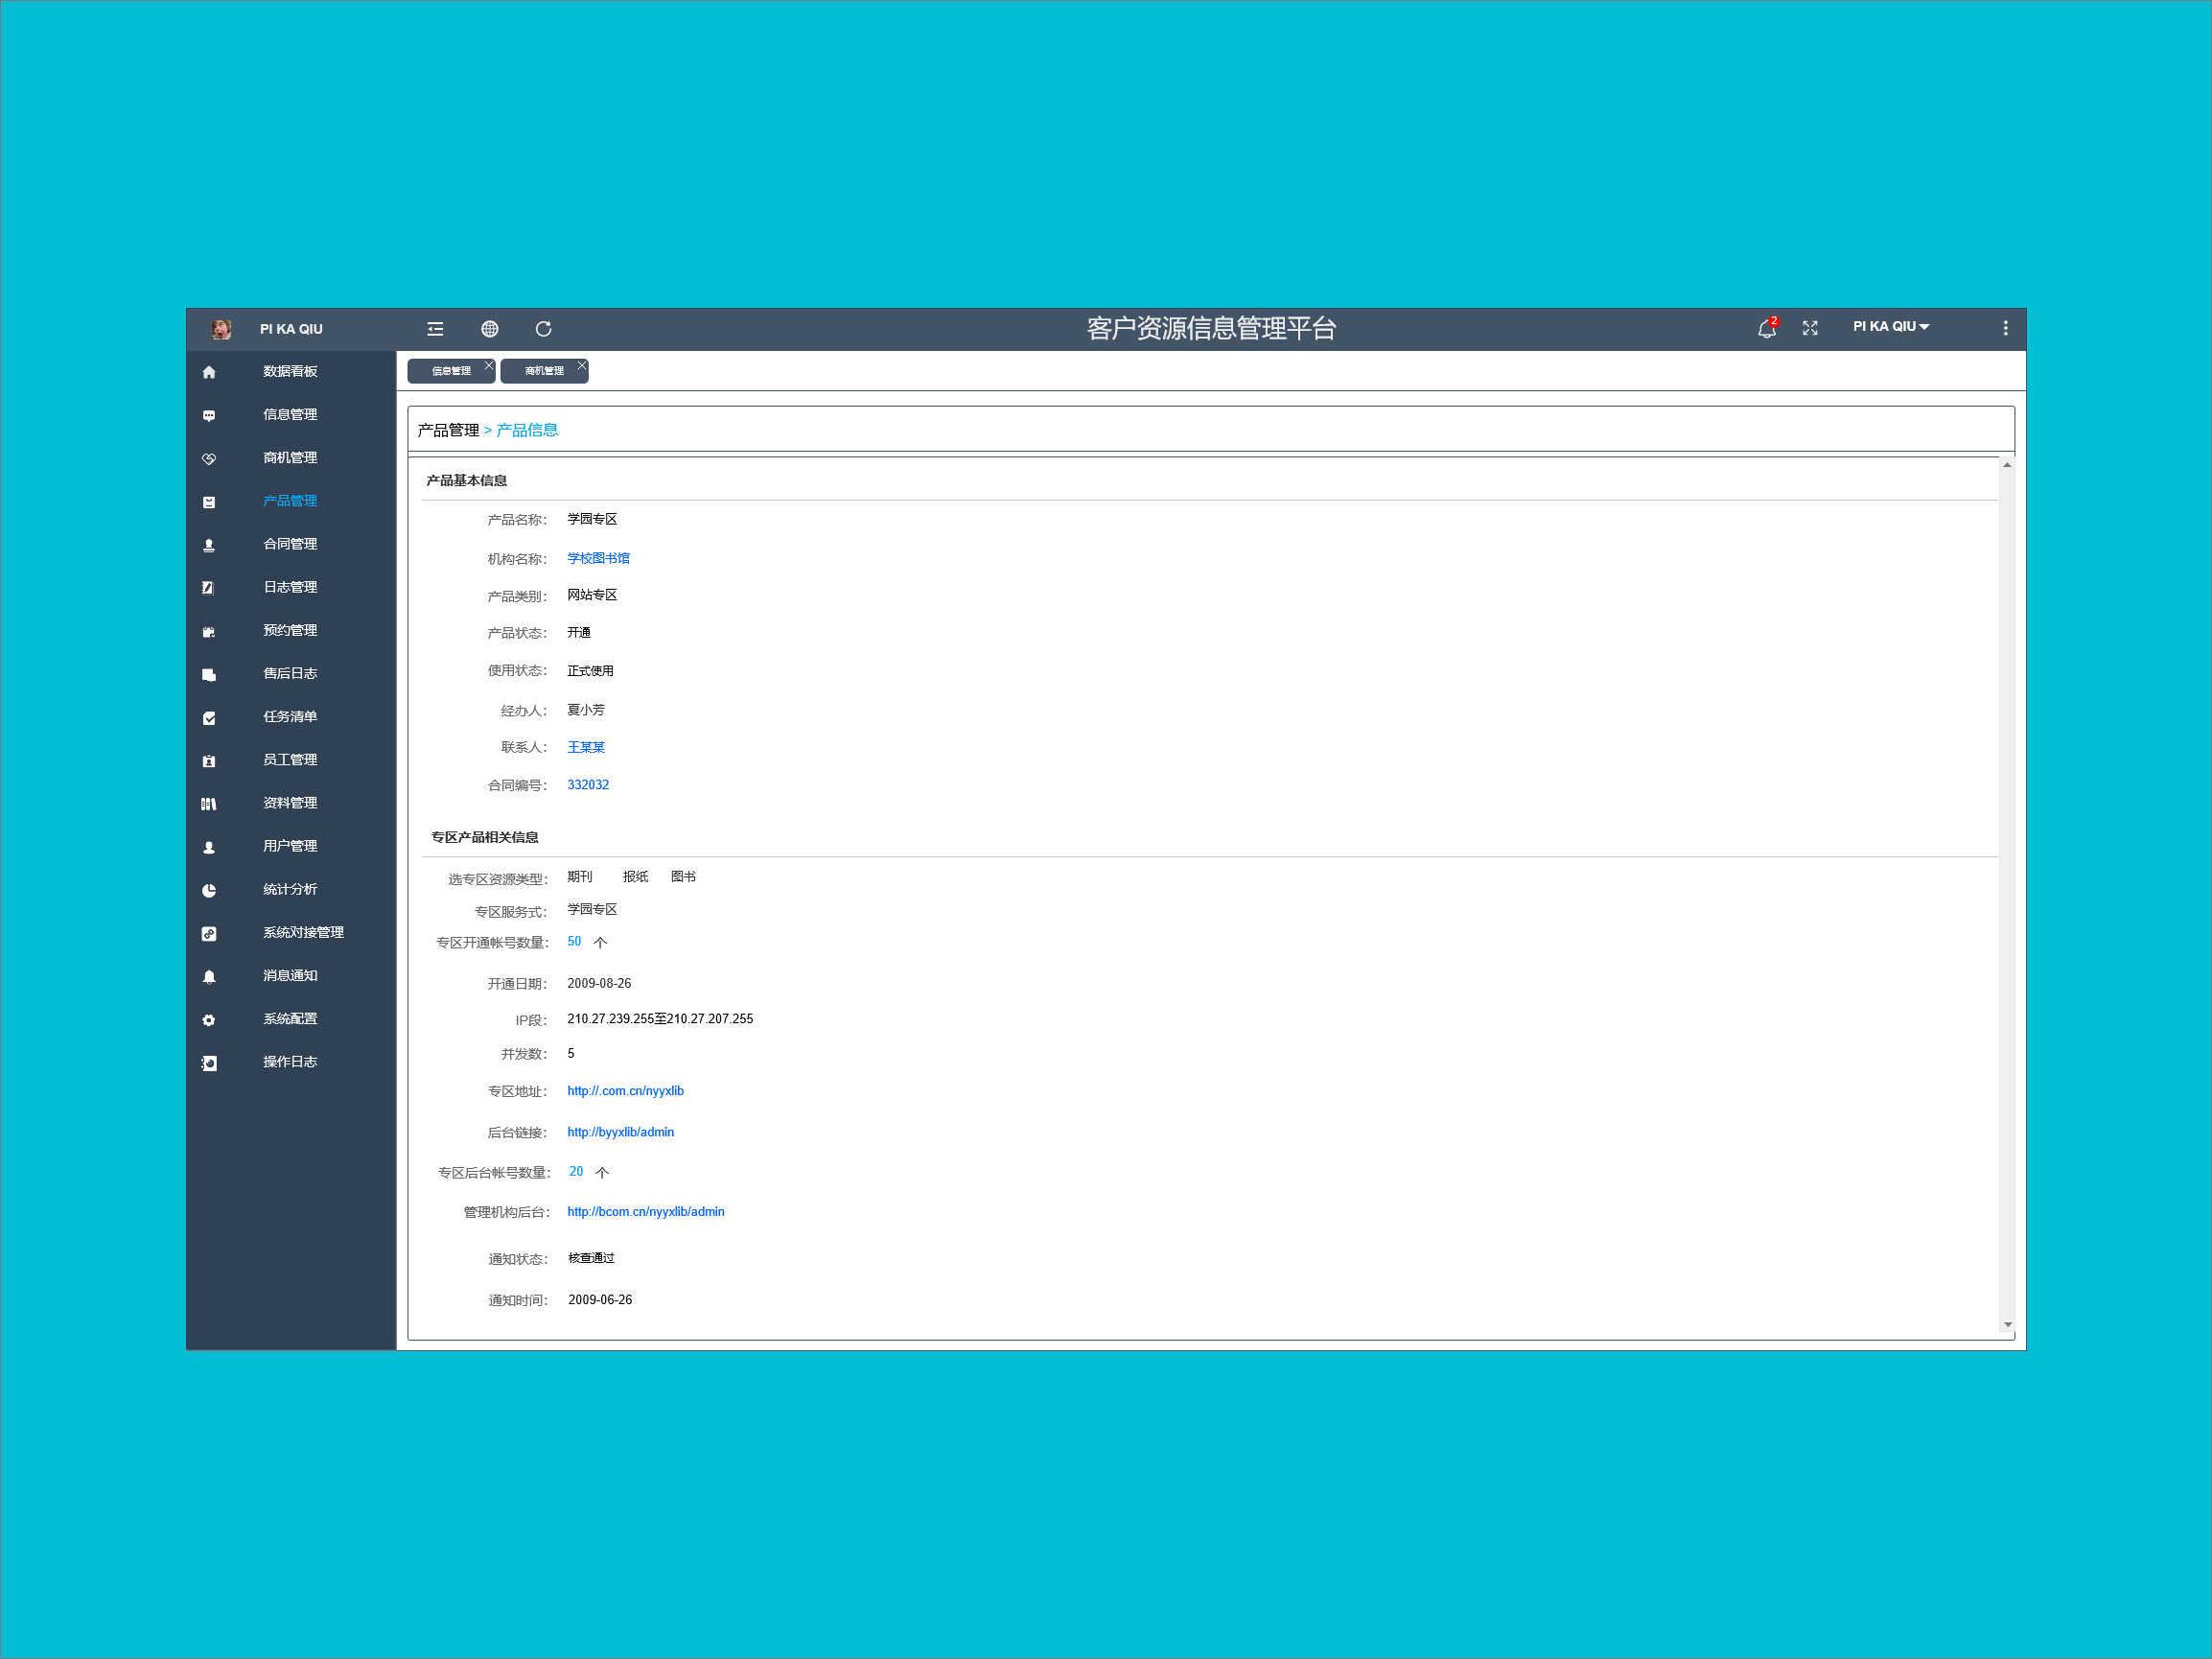Click the scrollbar up arrow
This screenshot has height=1659, width=2212.
coord(2007,465)
